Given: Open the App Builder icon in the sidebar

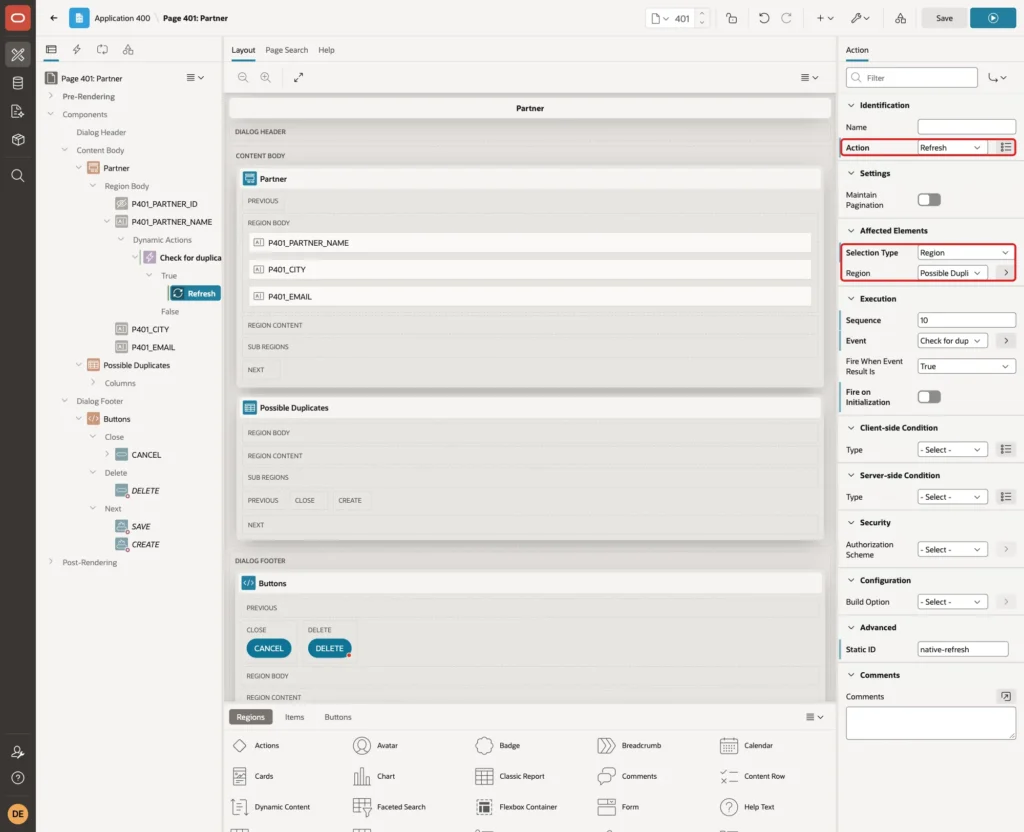Looking at the screenshot, I should click(x=18, y=55).
